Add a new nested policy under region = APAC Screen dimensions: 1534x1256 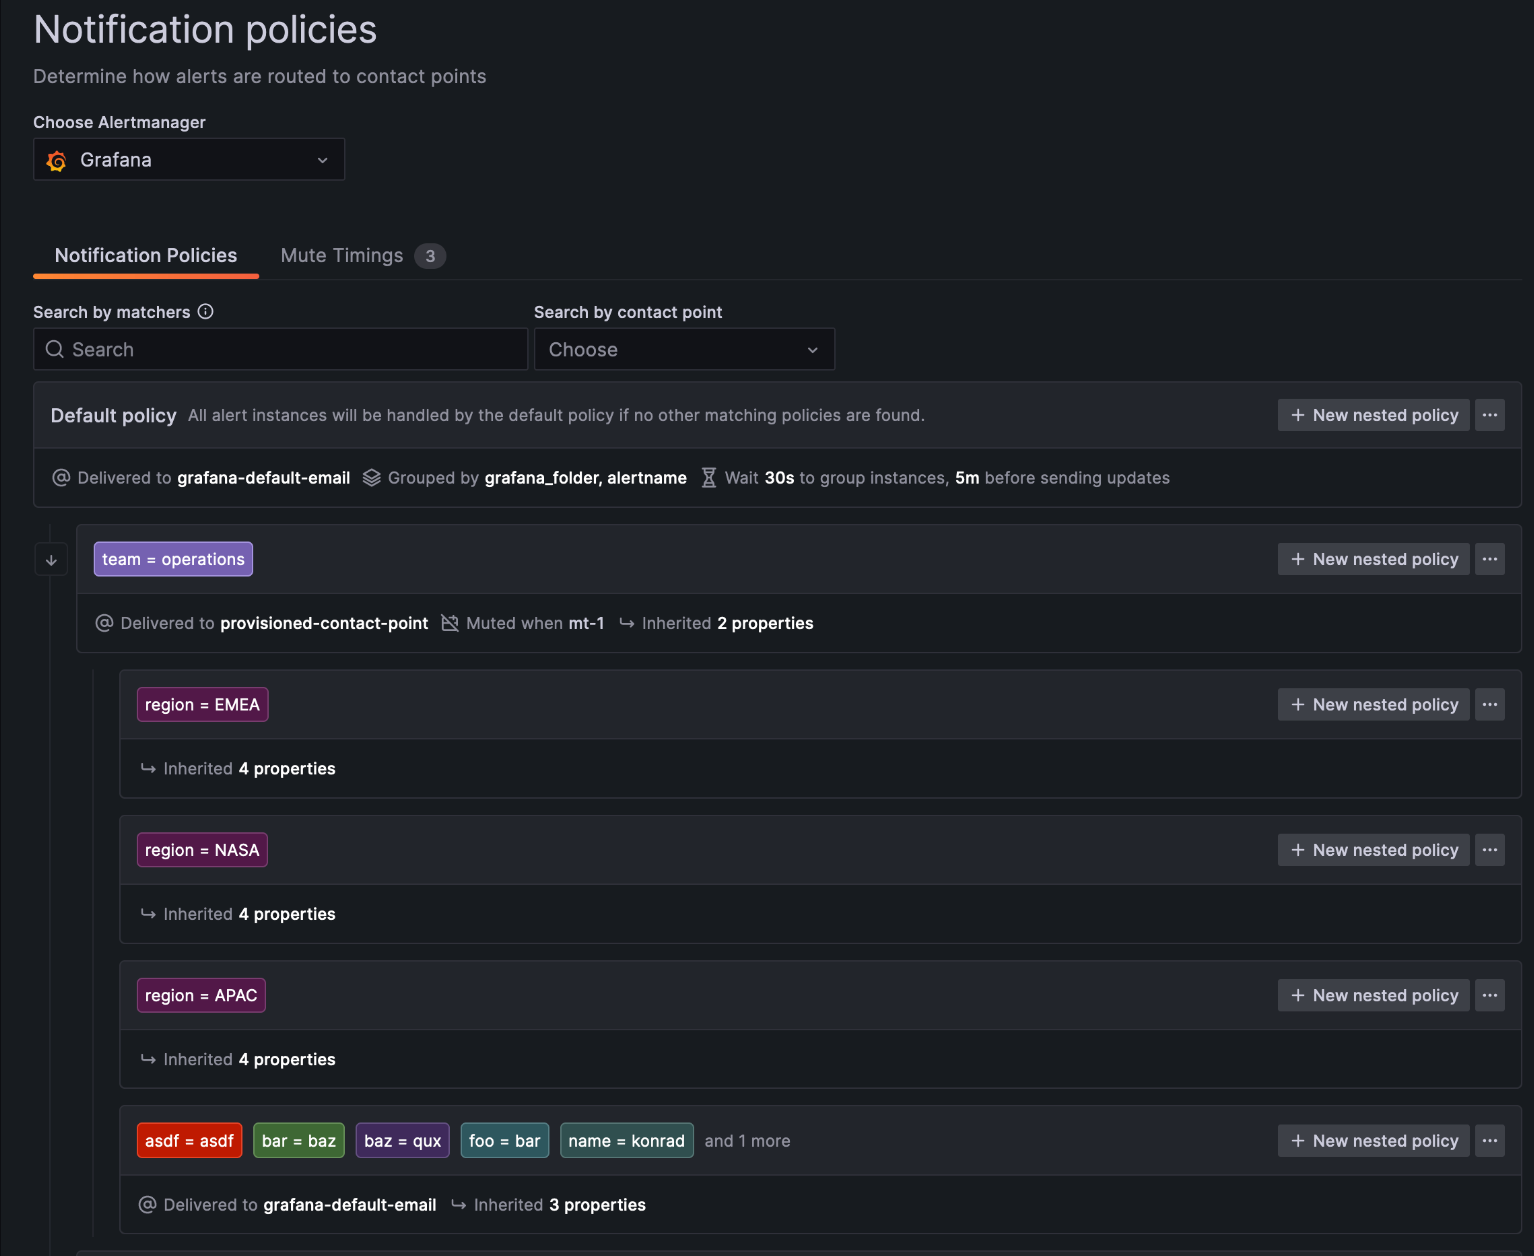coord(1373,995)
